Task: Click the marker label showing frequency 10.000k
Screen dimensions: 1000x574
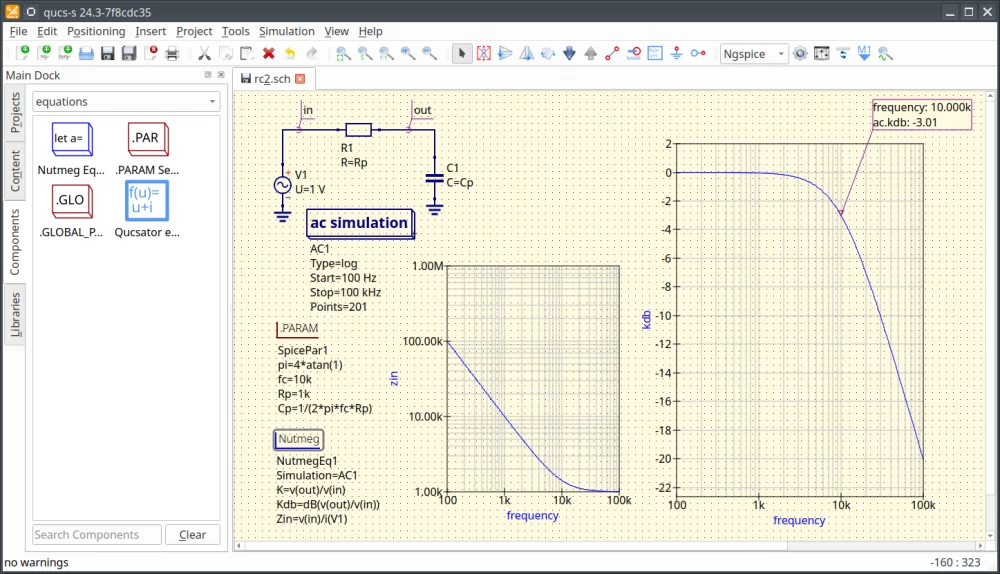Action: click(922, 115)
